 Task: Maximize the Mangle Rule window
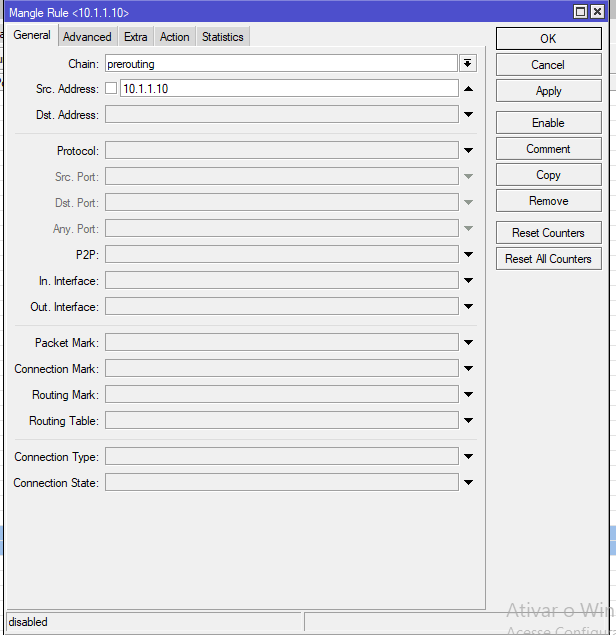pos(580,11)
